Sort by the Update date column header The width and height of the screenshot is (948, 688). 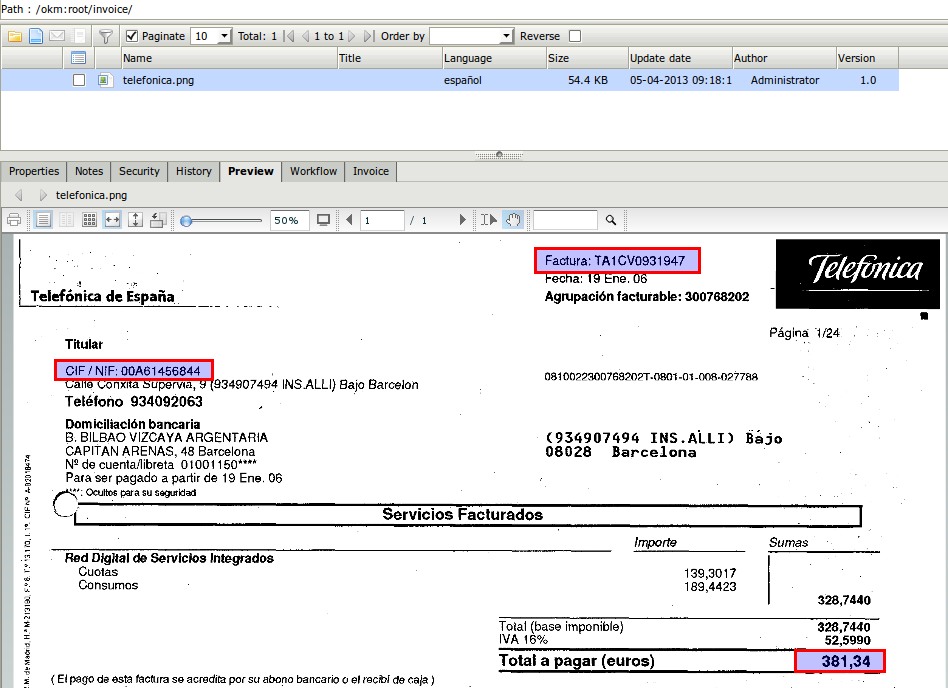click(680, 58)
